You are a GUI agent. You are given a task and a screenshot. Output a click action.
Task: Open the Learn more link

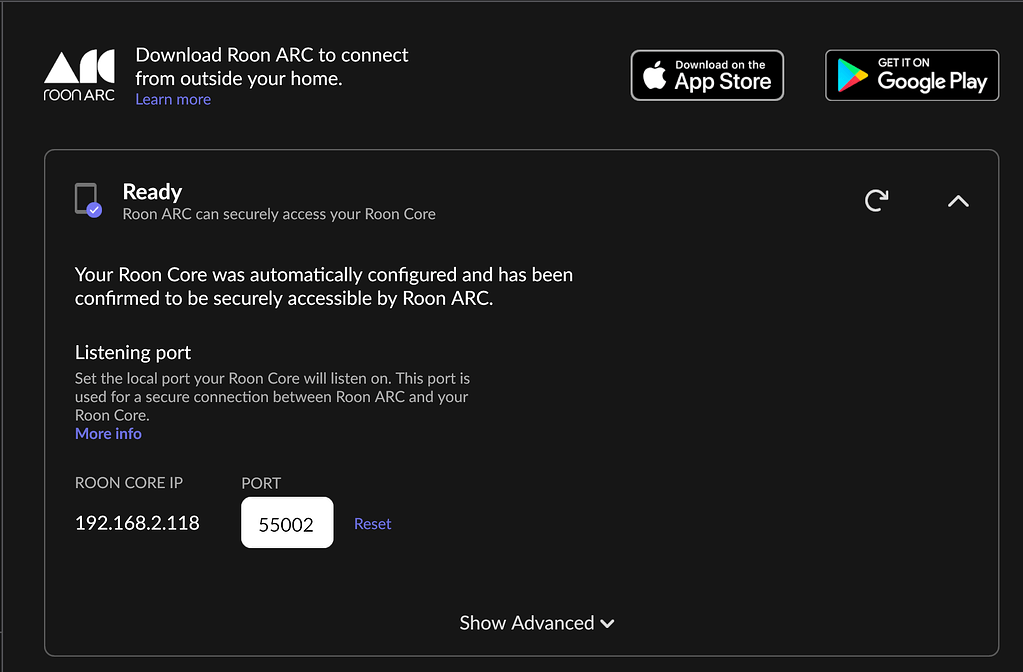[172, 99]
